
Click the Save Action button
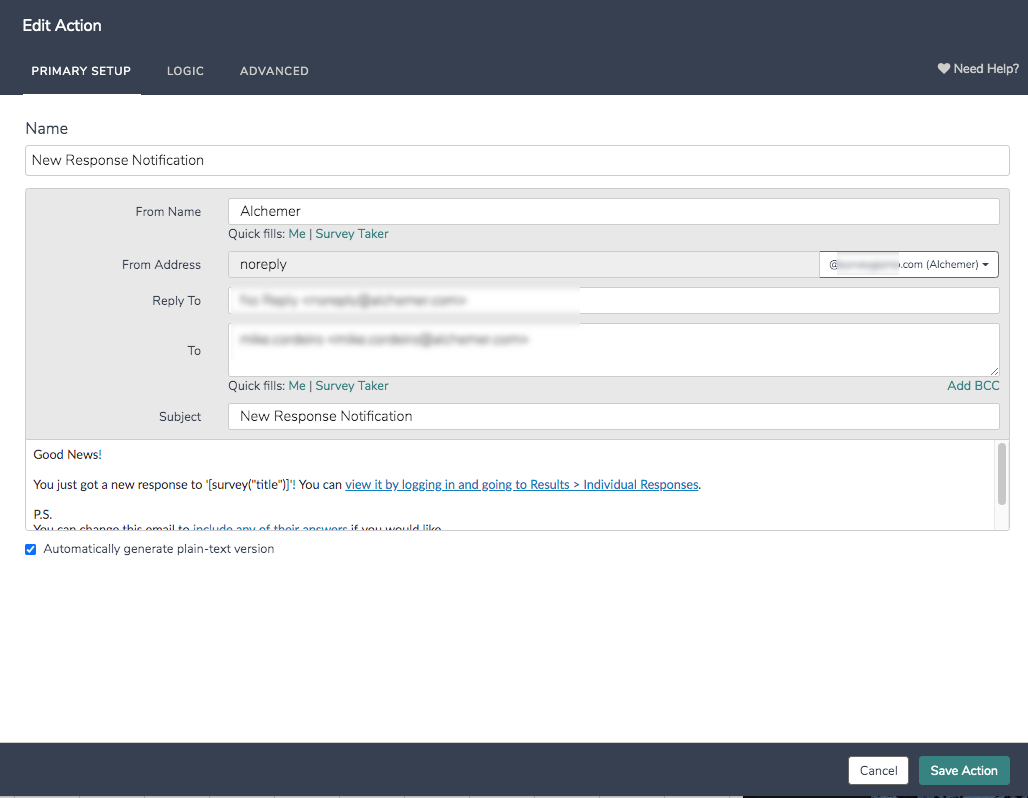coord(964,770)
